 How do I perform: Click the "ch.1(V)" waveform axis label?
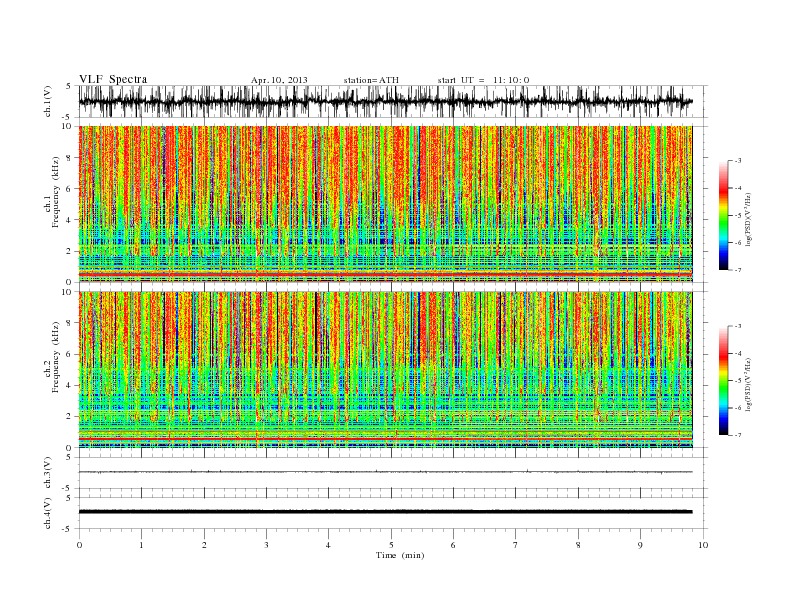tap(48, 101)
